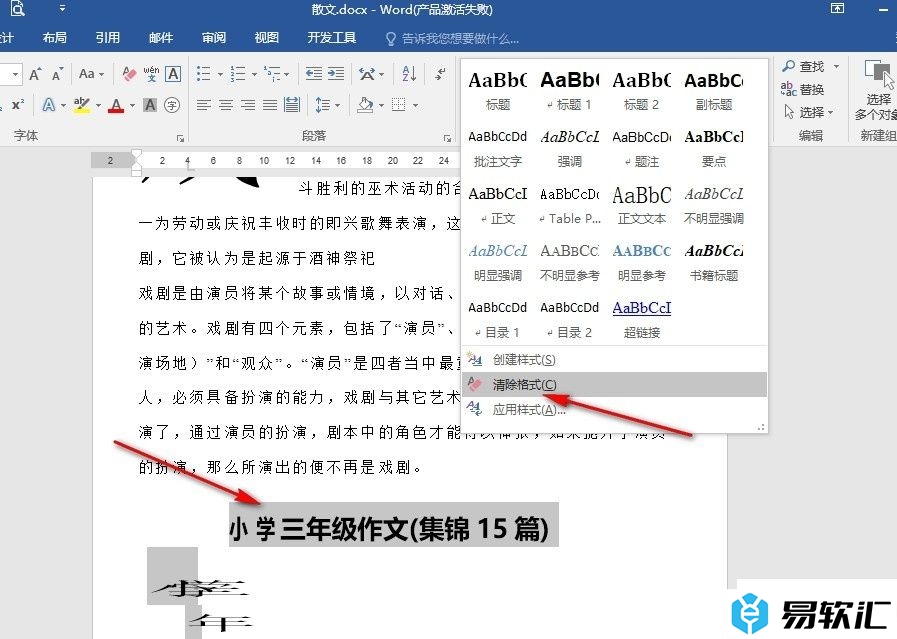Decrease the paragraph indent

[313, 74]
